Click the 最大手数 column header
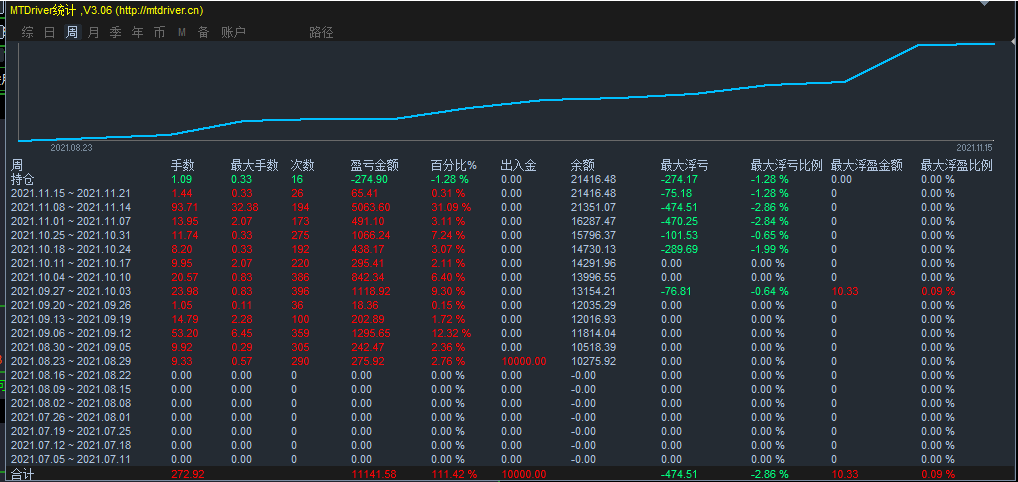Screen dimensions: 1018x482 pyautogui.click(x=254, y=166)
